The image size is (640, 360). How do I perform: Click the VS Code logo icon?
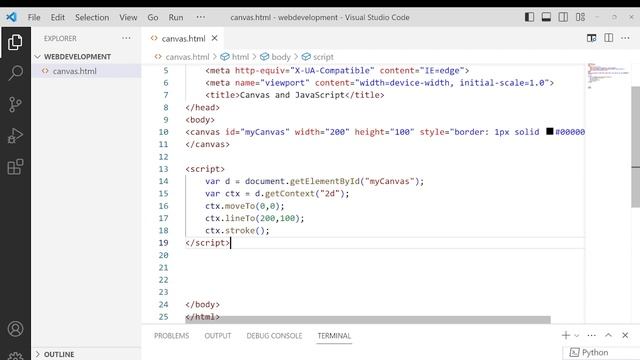coord(11,17)
